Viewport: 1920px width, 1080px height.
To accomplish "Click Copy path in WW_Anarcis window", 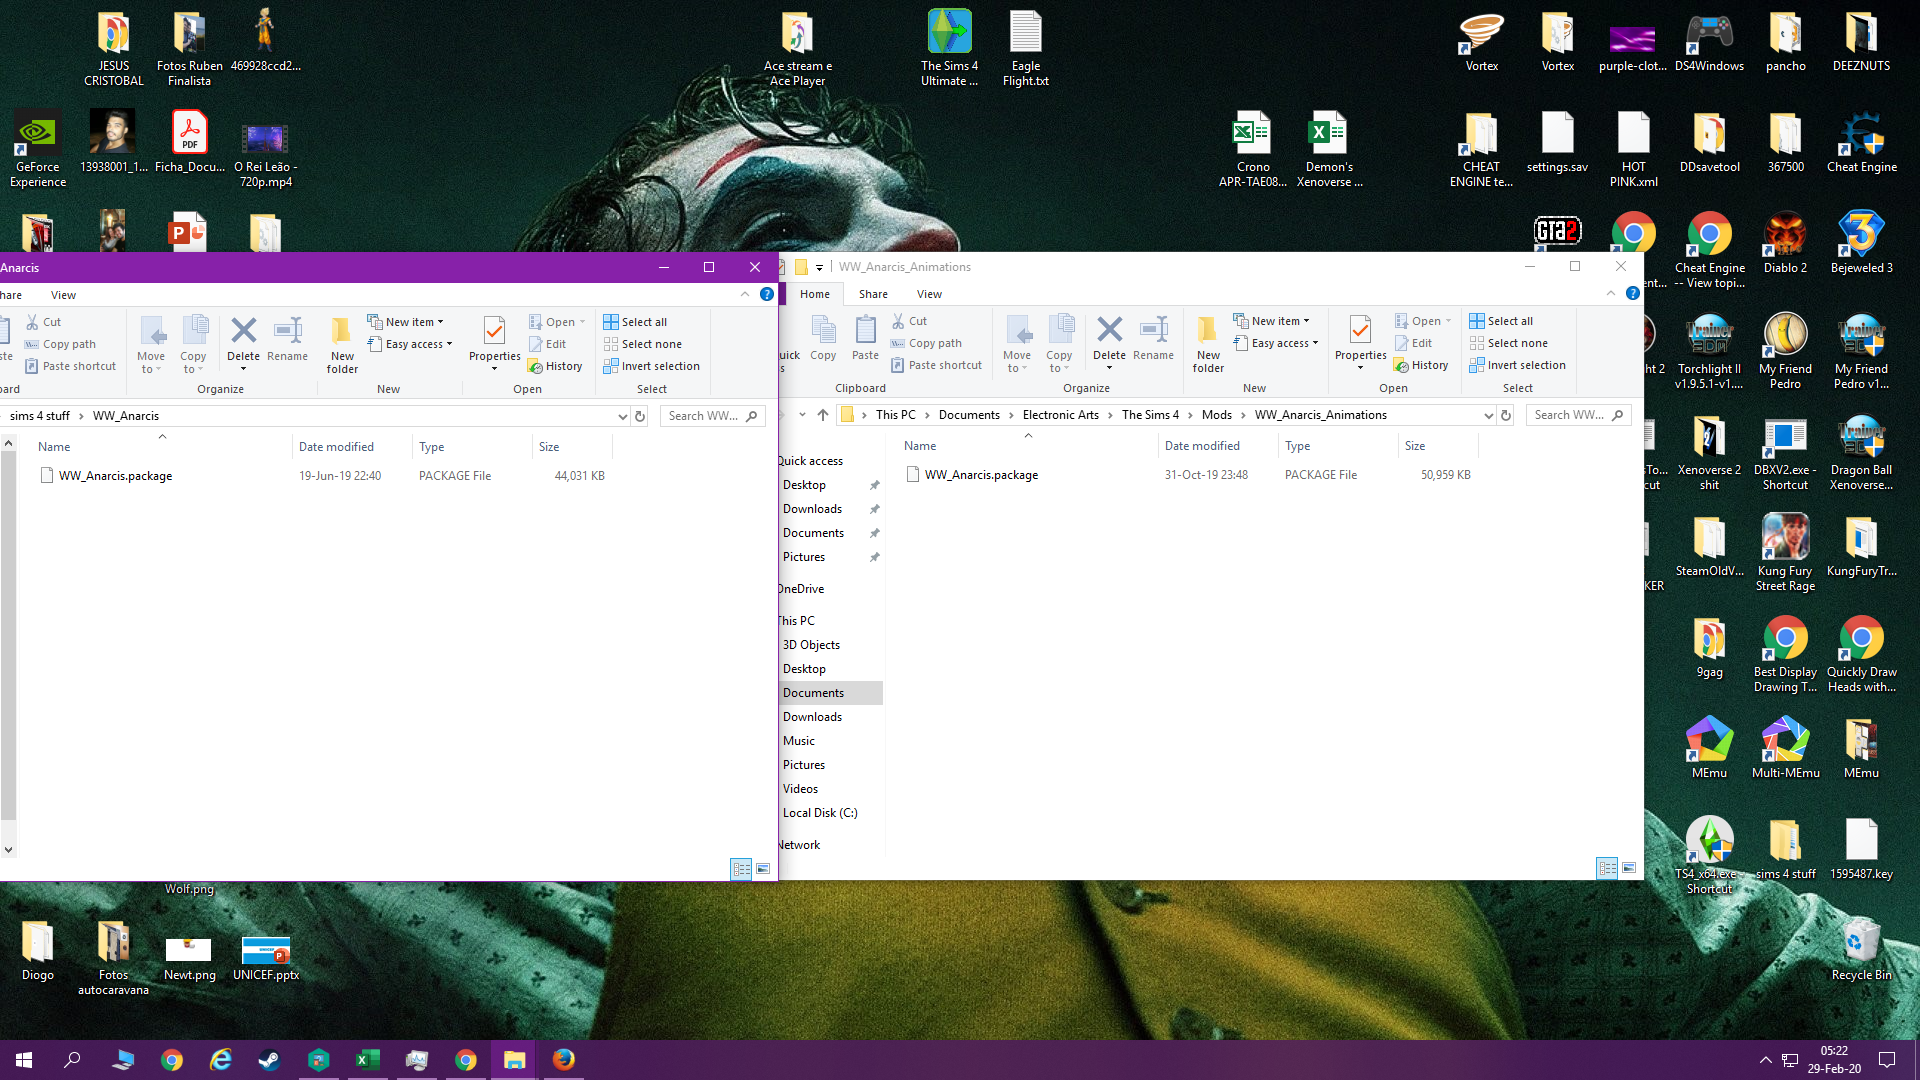I will tap(60, 344).
